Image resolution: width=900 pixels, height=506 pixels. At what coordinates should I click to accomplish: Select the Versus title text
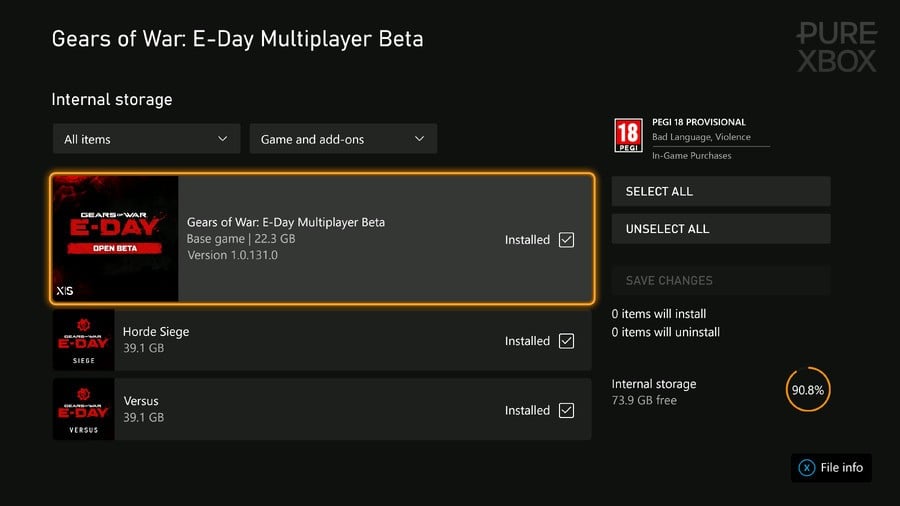click(141, 401)
